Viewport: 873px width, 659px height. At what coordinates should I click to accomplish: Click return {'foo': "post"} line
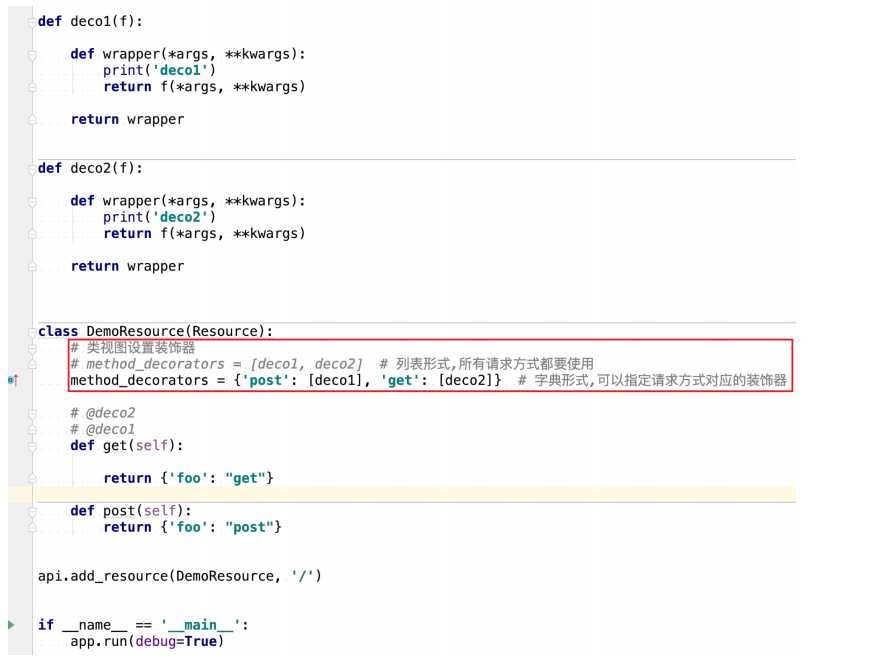193,528
